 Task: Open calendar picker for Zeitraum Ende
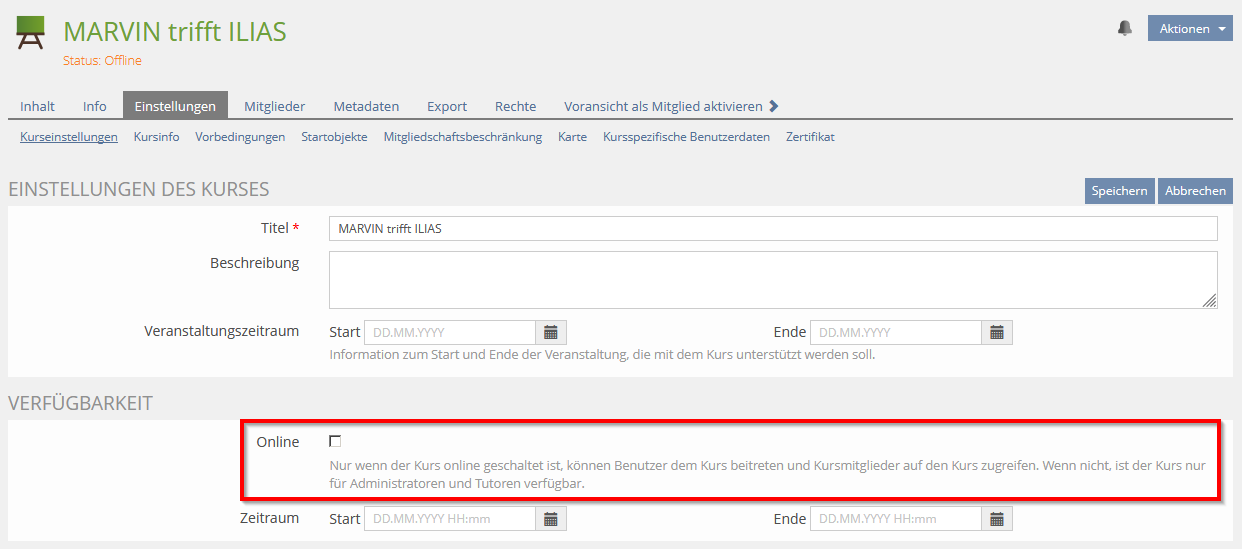[997, 519]
